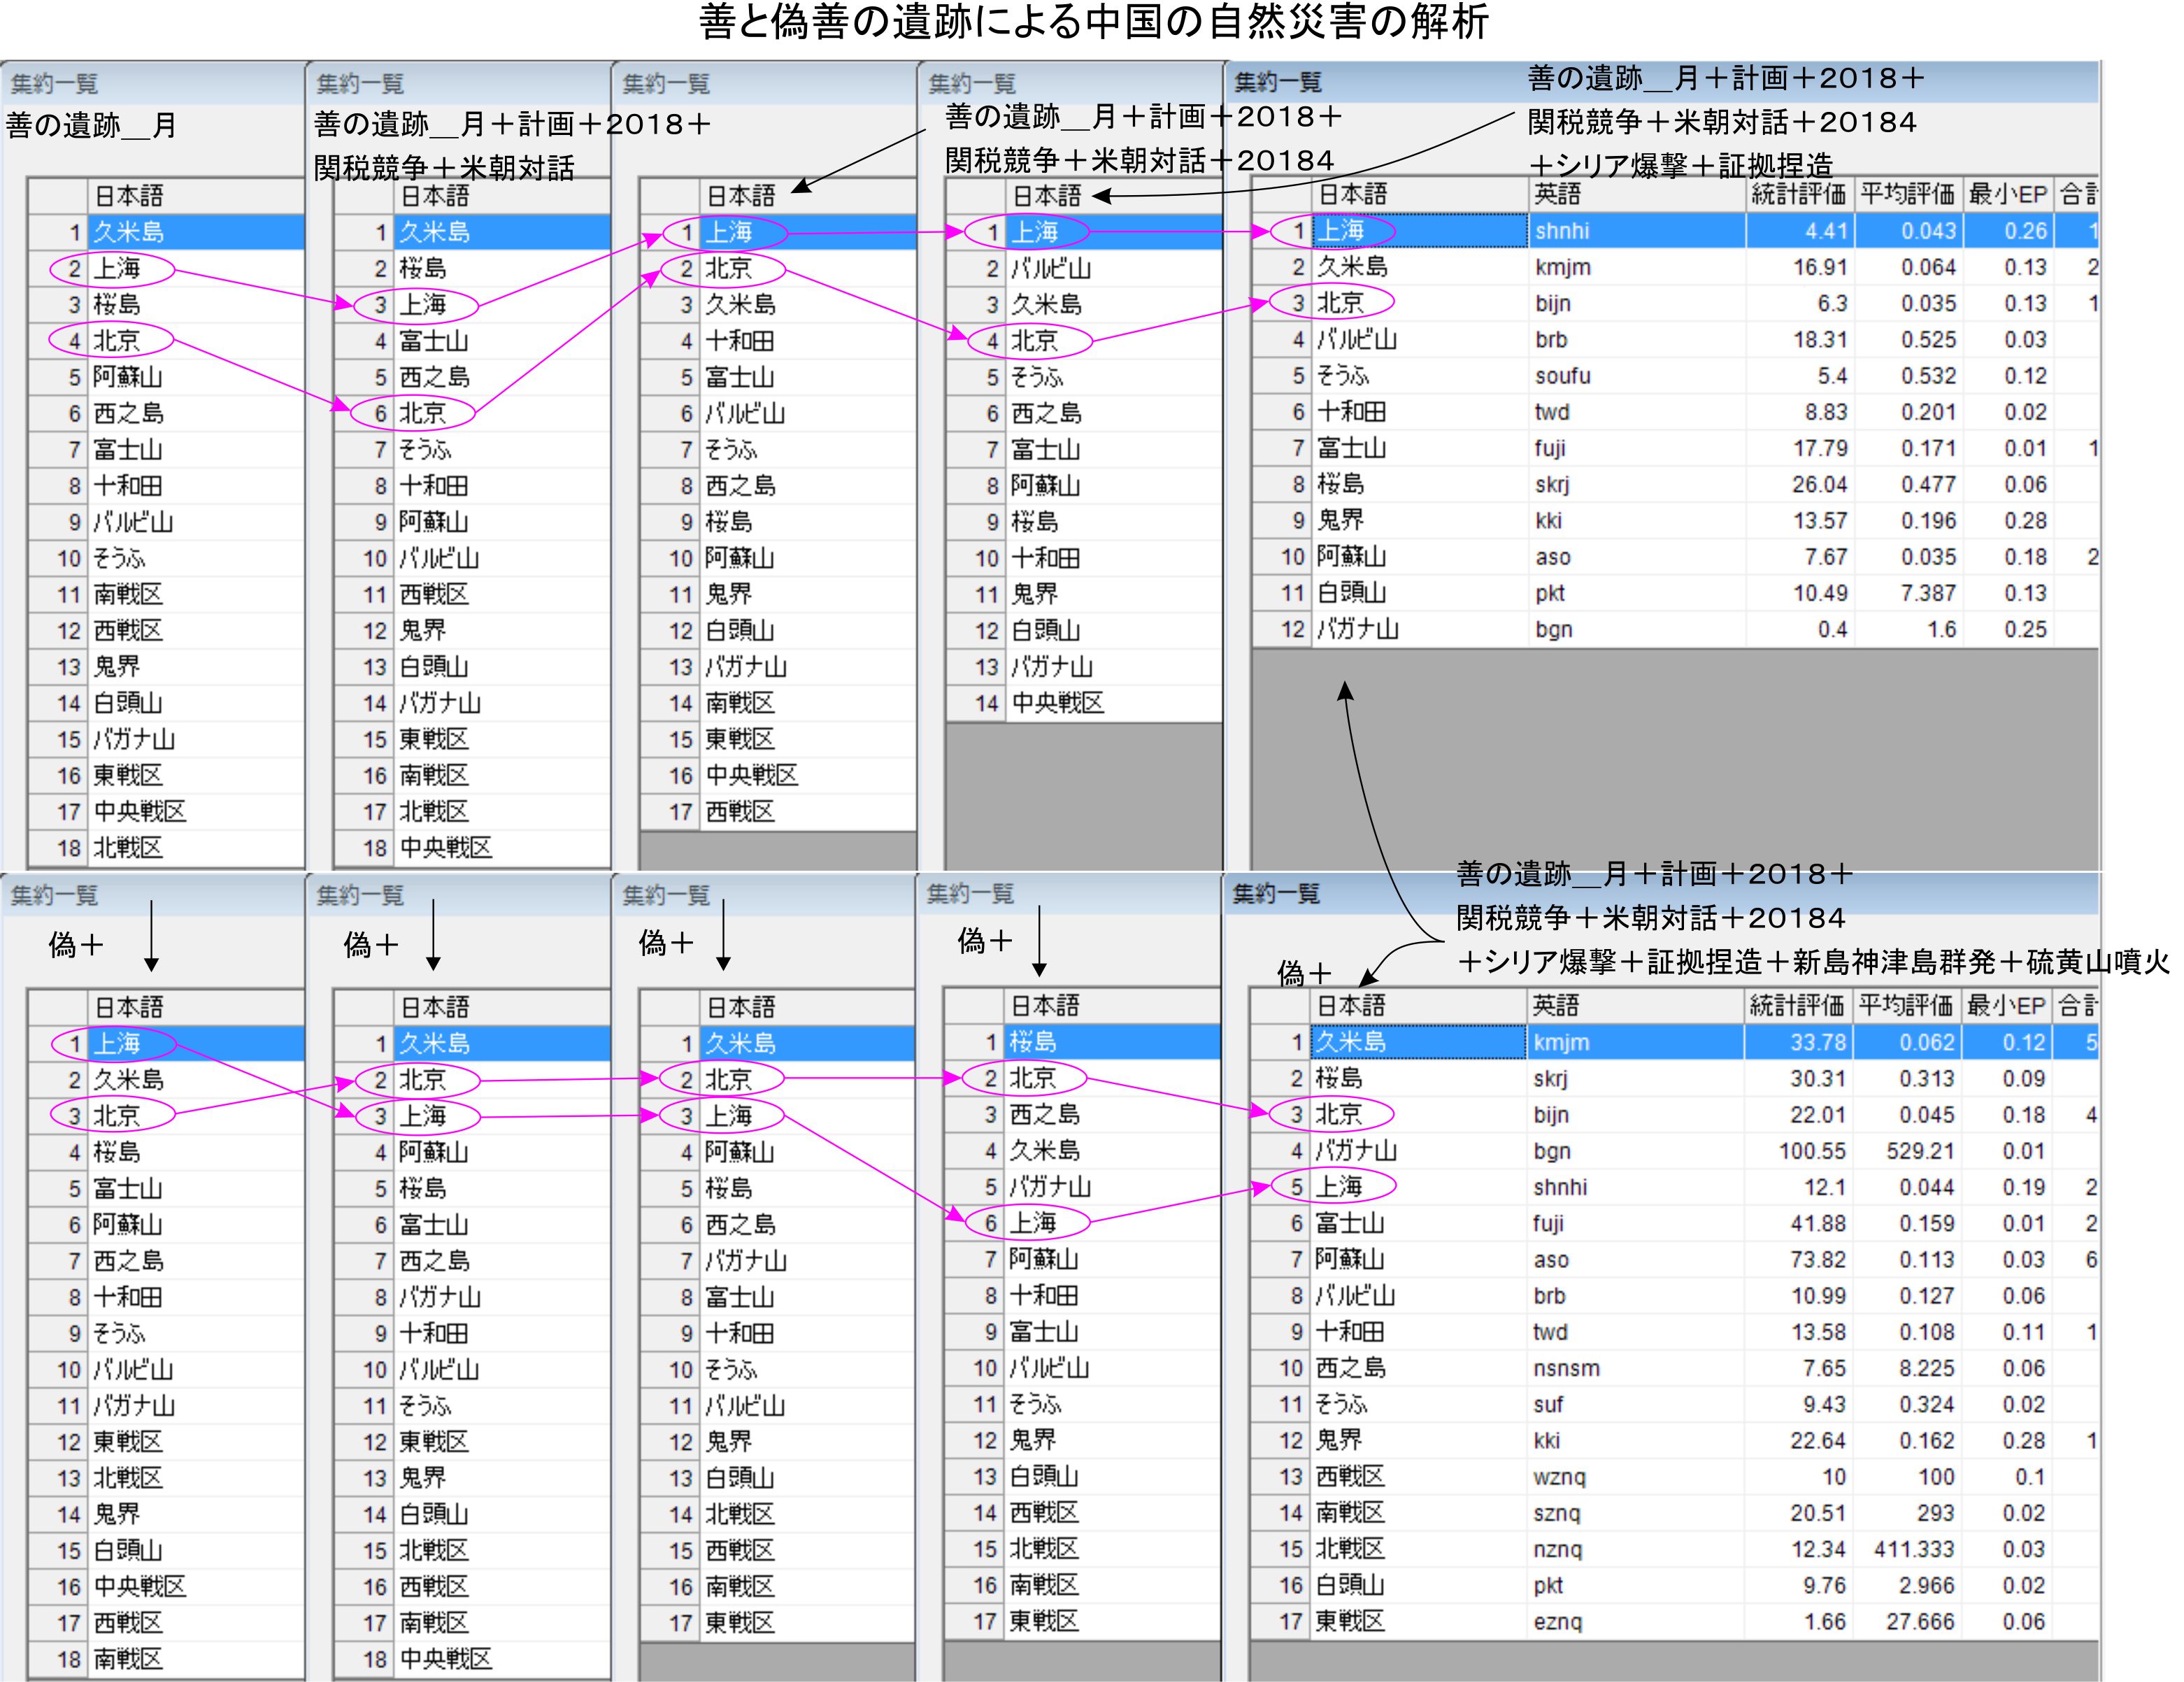
Task: Click the 7.387 value in 白頭山 row
Action: (1927, 593)
